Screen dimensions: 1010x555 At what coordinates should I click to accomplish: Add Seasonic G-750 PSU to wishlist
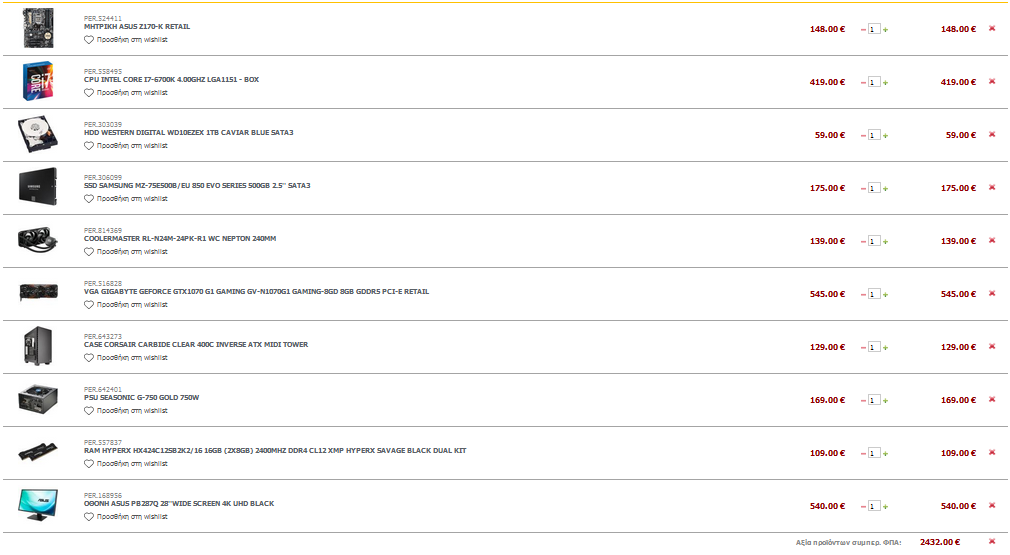point(126,411)
